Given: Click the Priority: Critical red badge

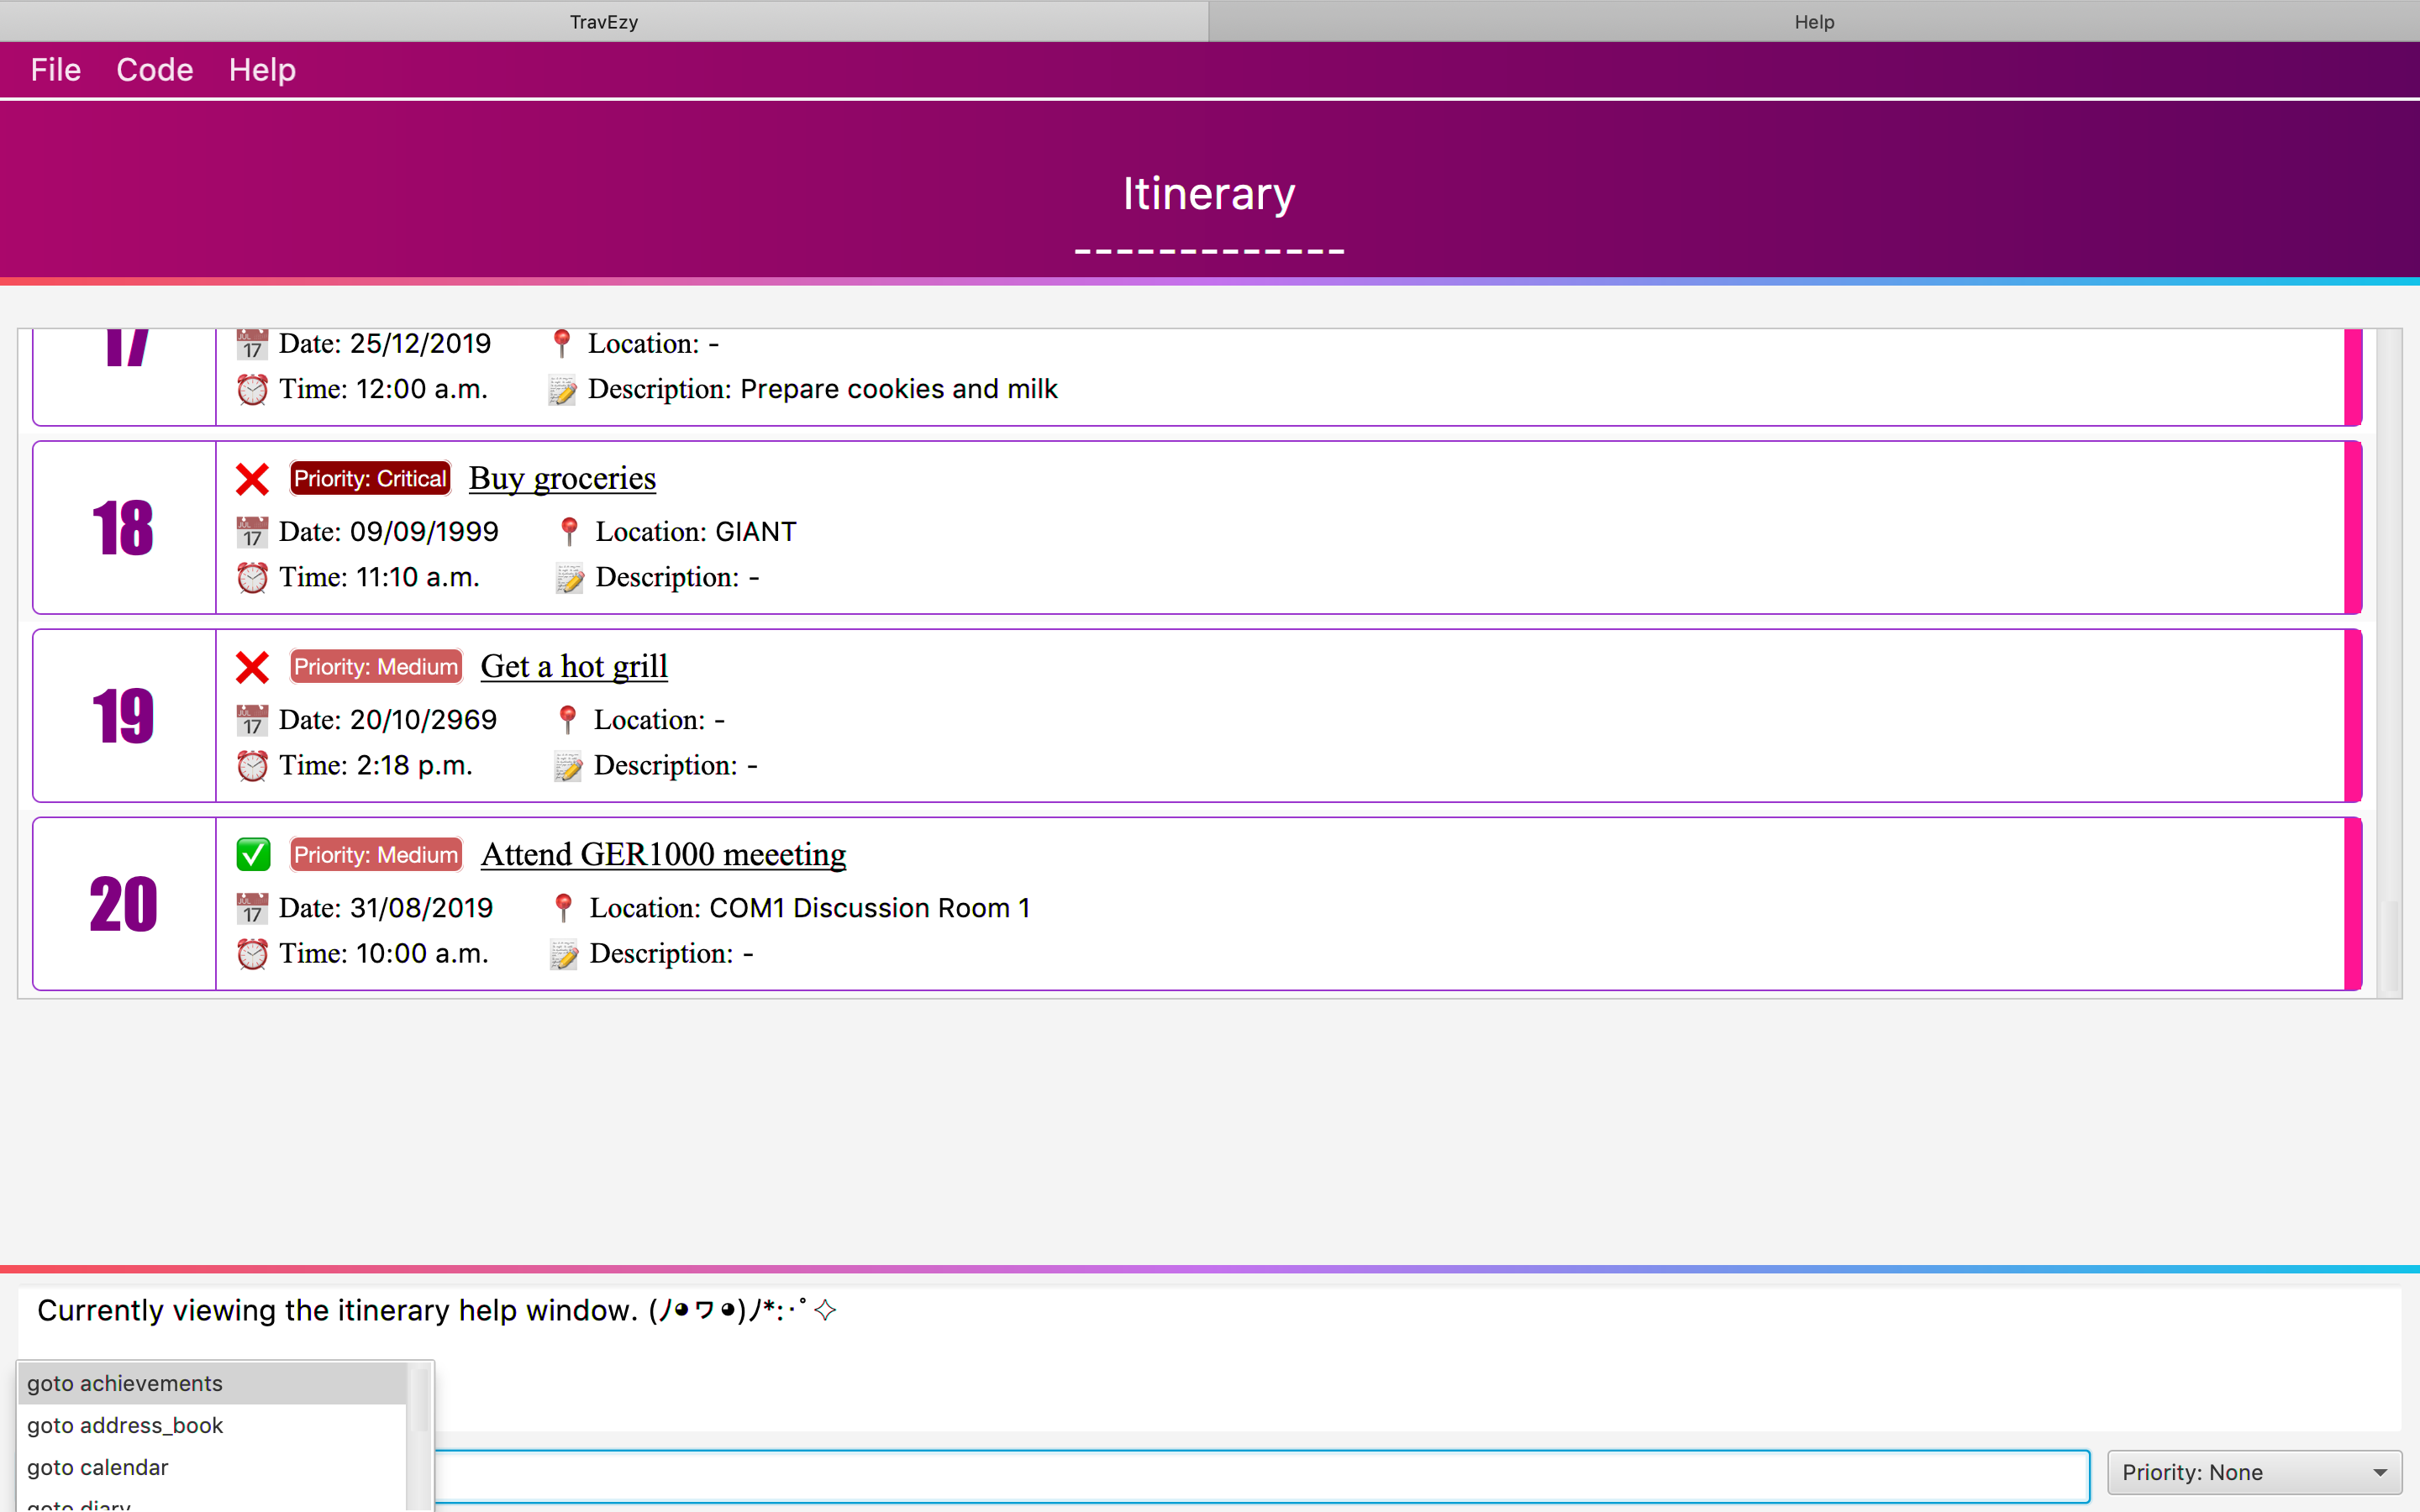Looking at the screenshot, I should [x=370, y=479].
